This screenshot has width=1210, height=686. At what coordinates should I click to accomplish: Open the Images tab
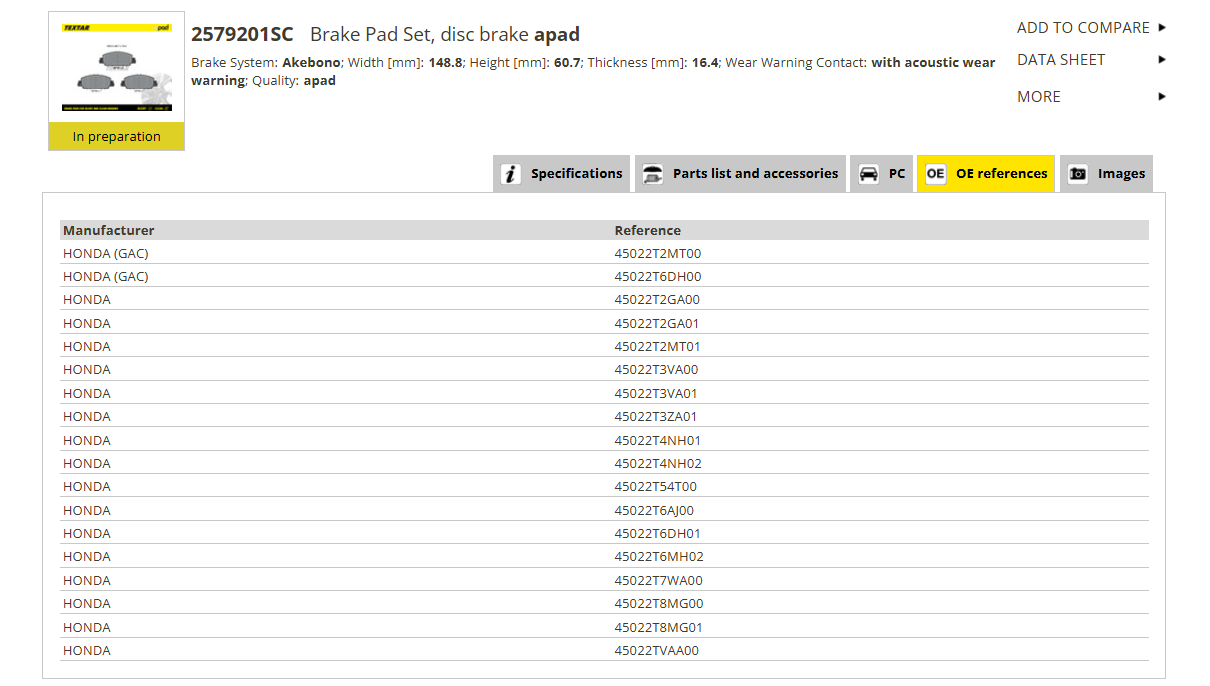1106,173
